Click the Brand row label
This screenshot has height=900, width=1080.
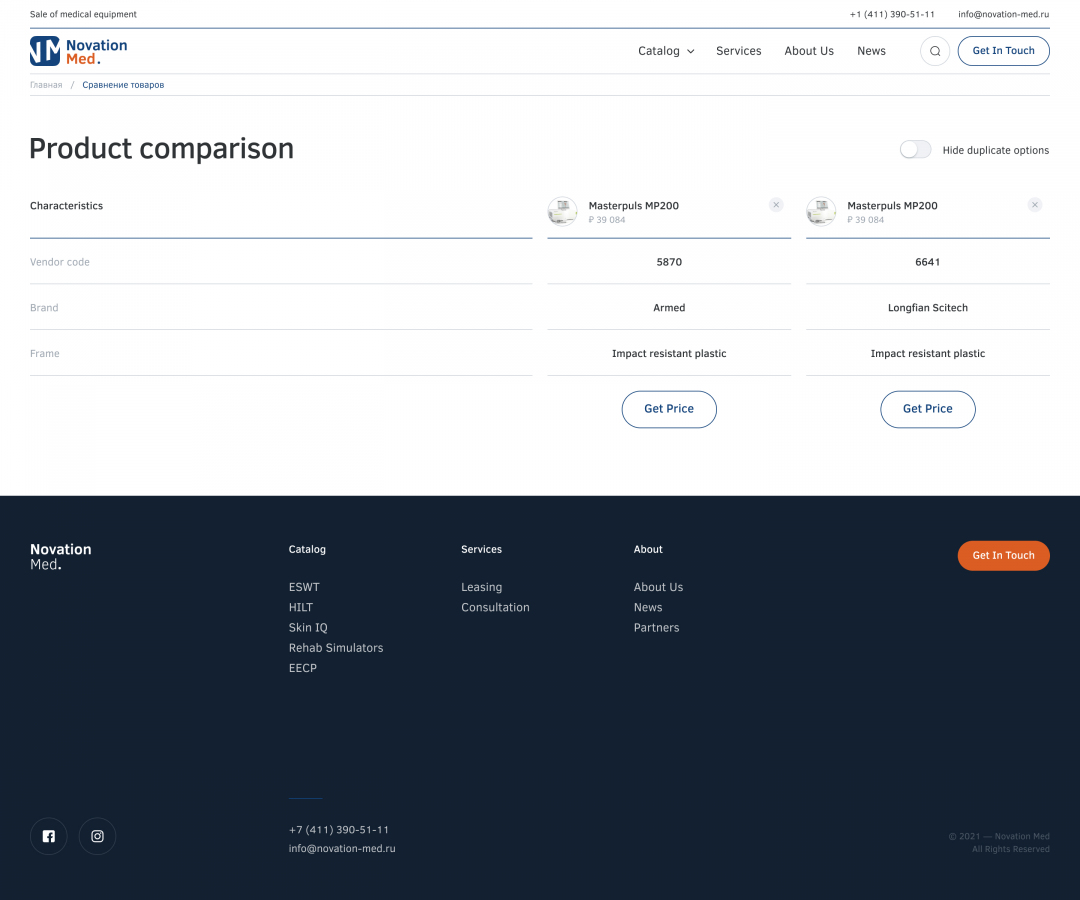44,308
